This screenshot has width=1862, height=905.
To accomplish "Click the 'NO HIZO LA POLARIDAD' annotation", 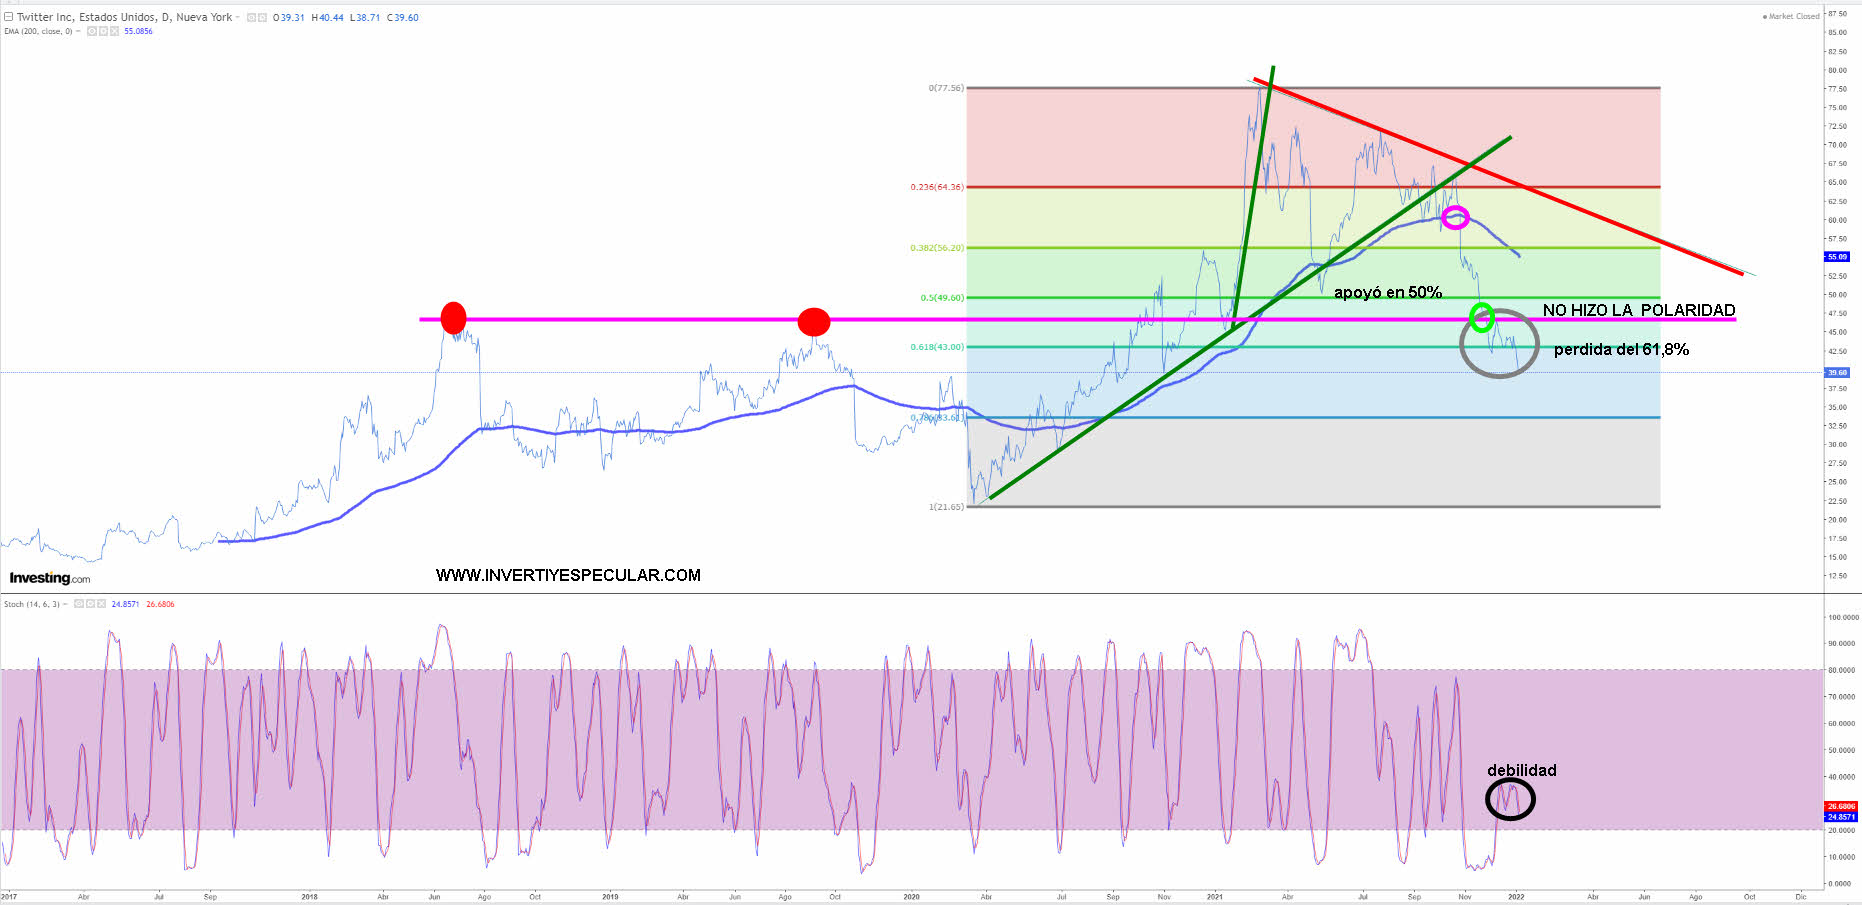I will 1638,310.
